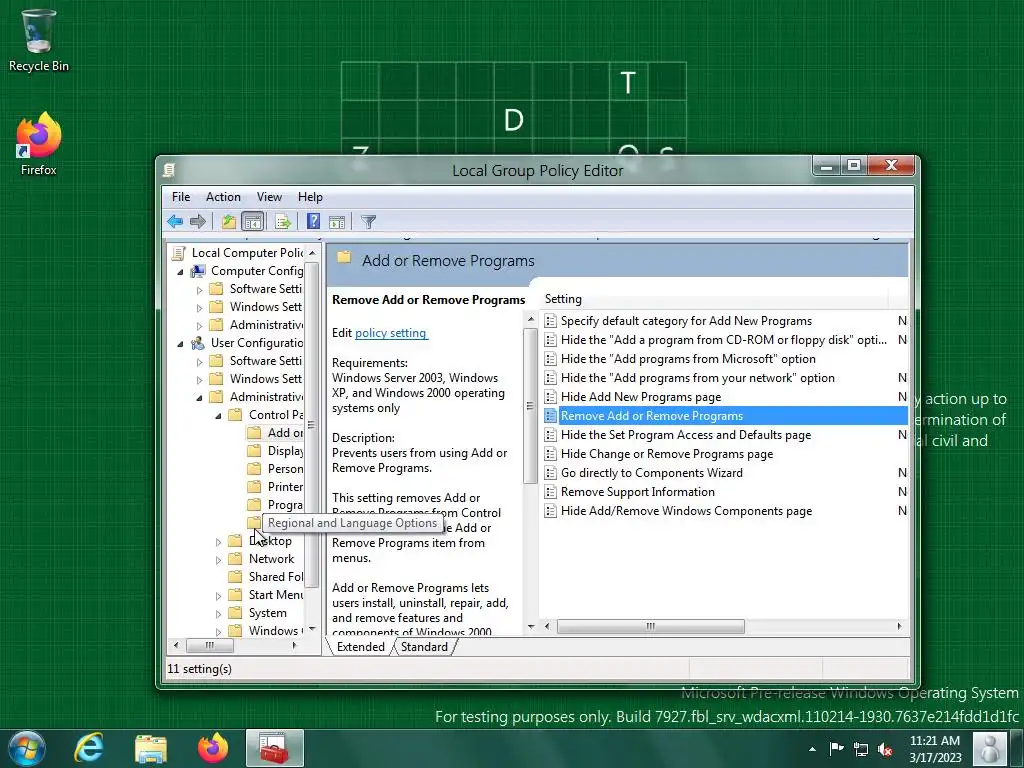Select 'Hide Change or Remove Programs page'
This screenshot has width=1024, height=768.
[x=667, y=454]
